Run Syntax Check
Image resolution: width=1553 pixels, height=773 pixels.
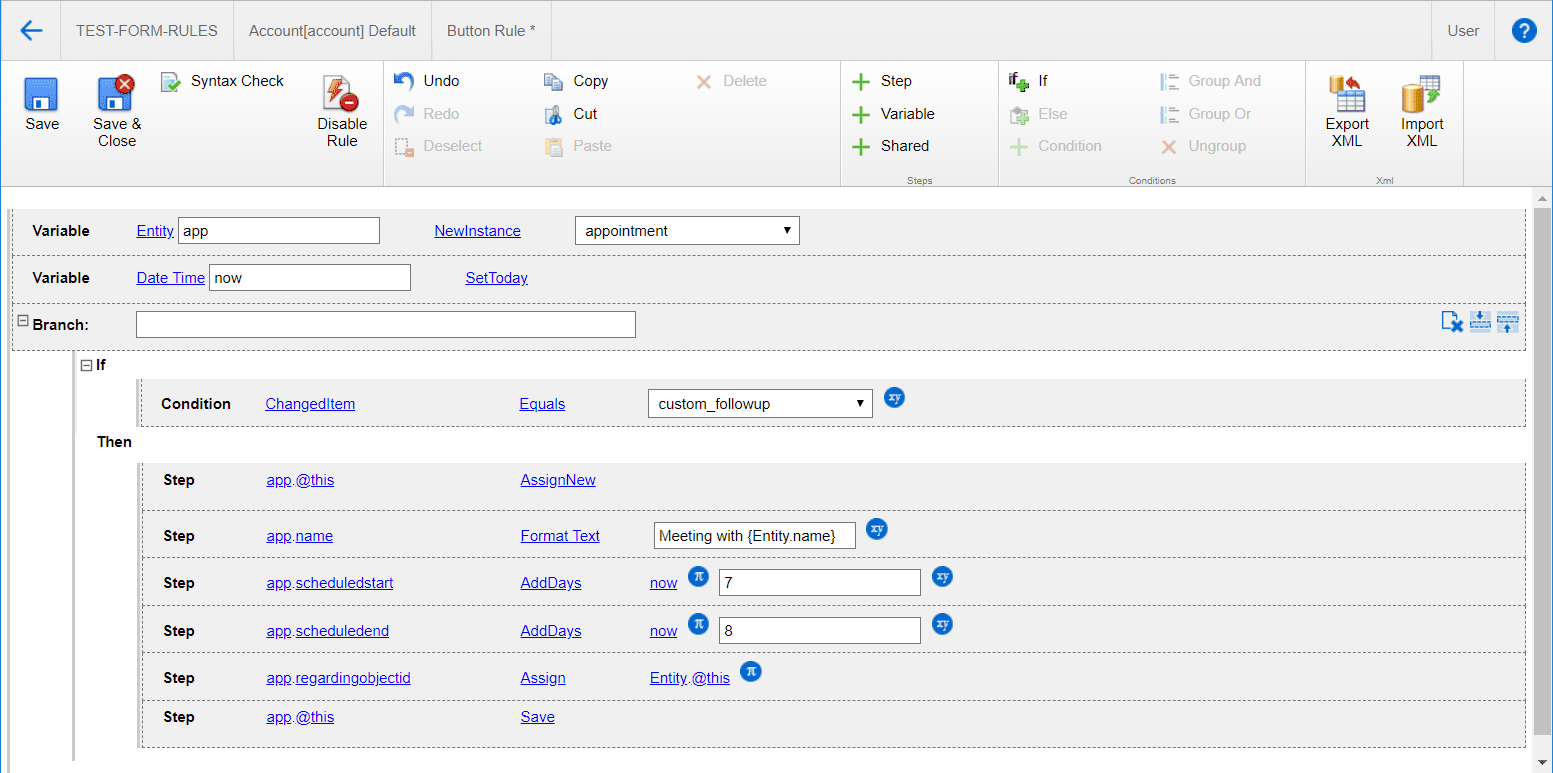coord(223,81)
